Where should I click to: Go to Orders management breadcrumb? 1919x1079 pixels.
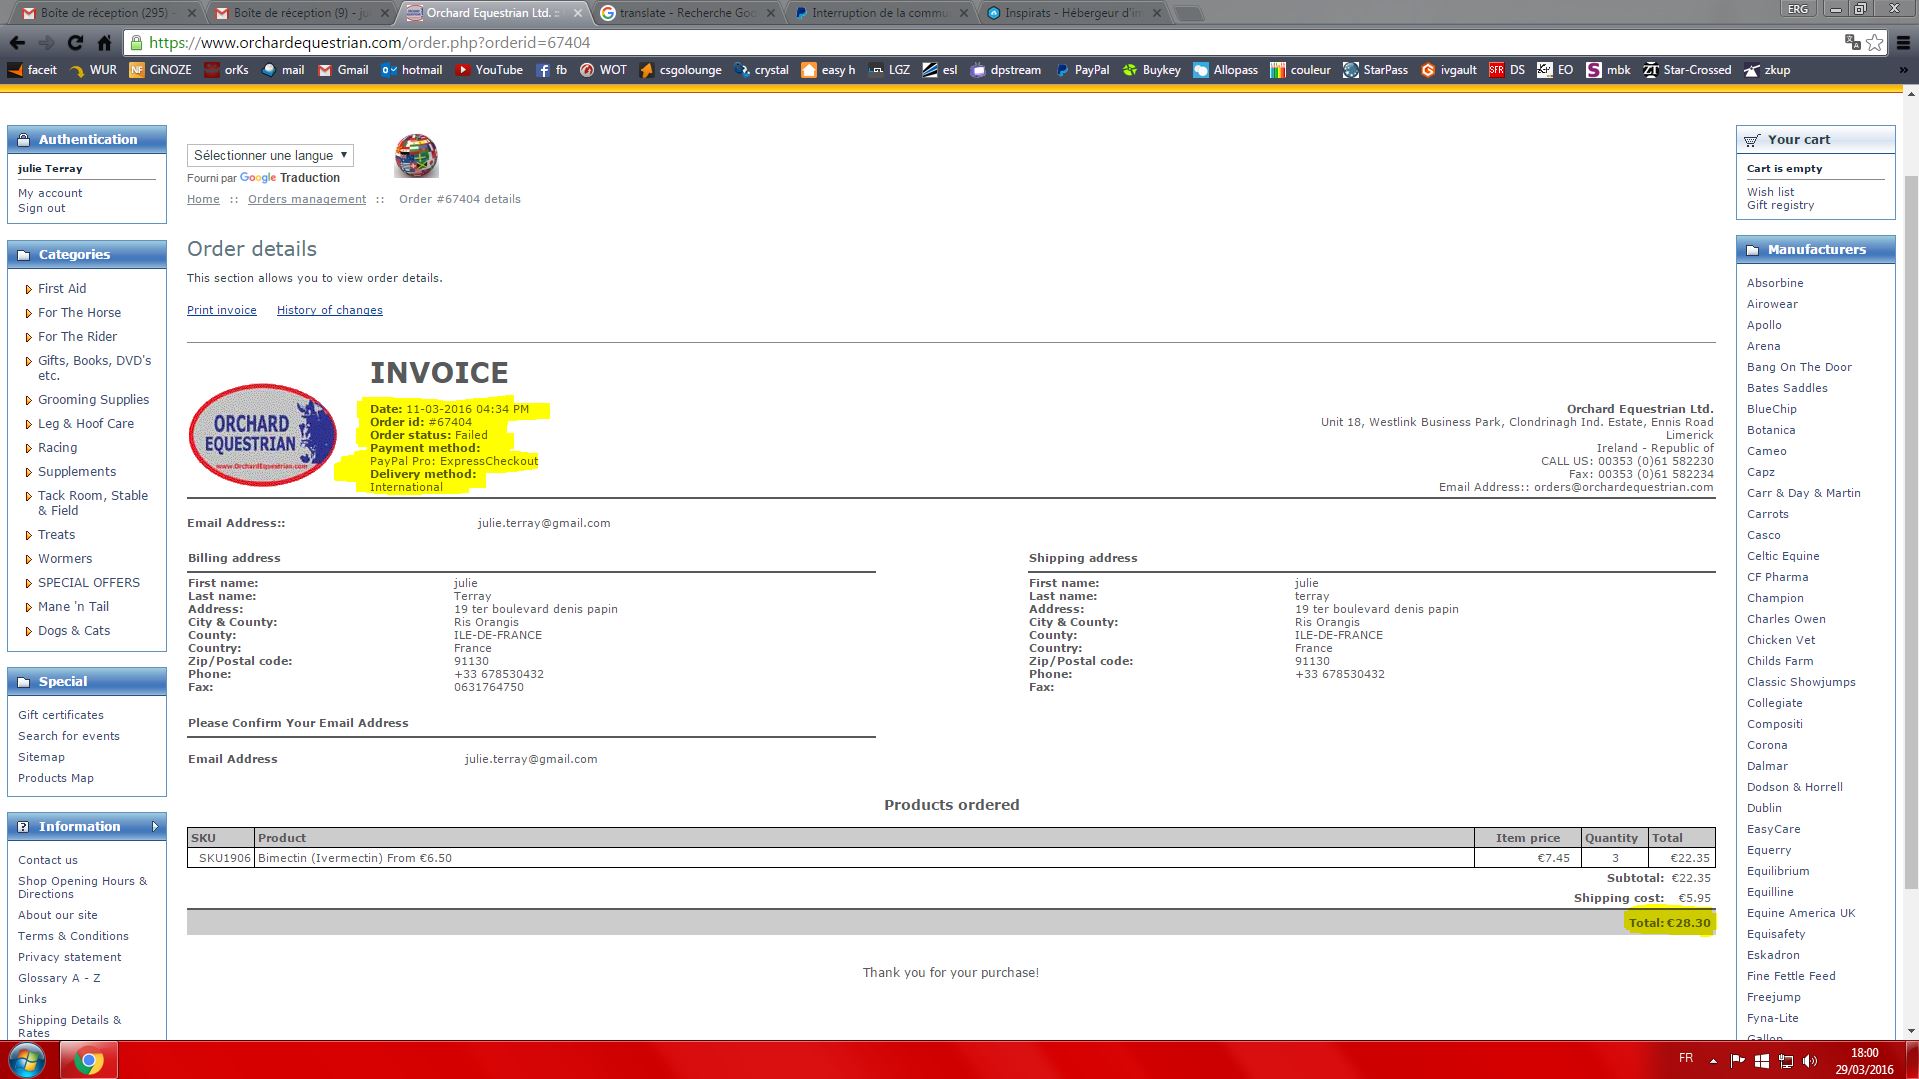(x=307, y=199)
